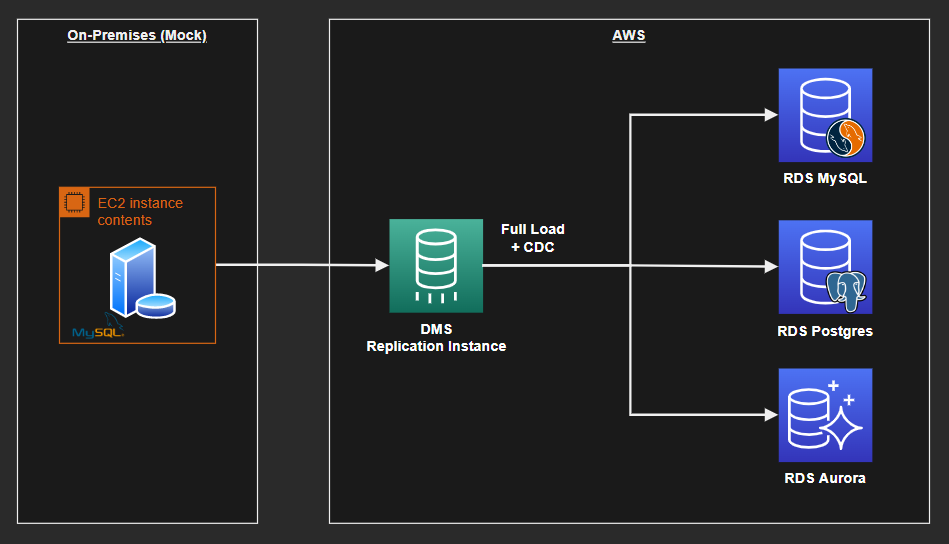Viewport: 949px width, 544px height.
Task: Select the 'On-Premises (Mock)' heading
Action: coord(137,35)
